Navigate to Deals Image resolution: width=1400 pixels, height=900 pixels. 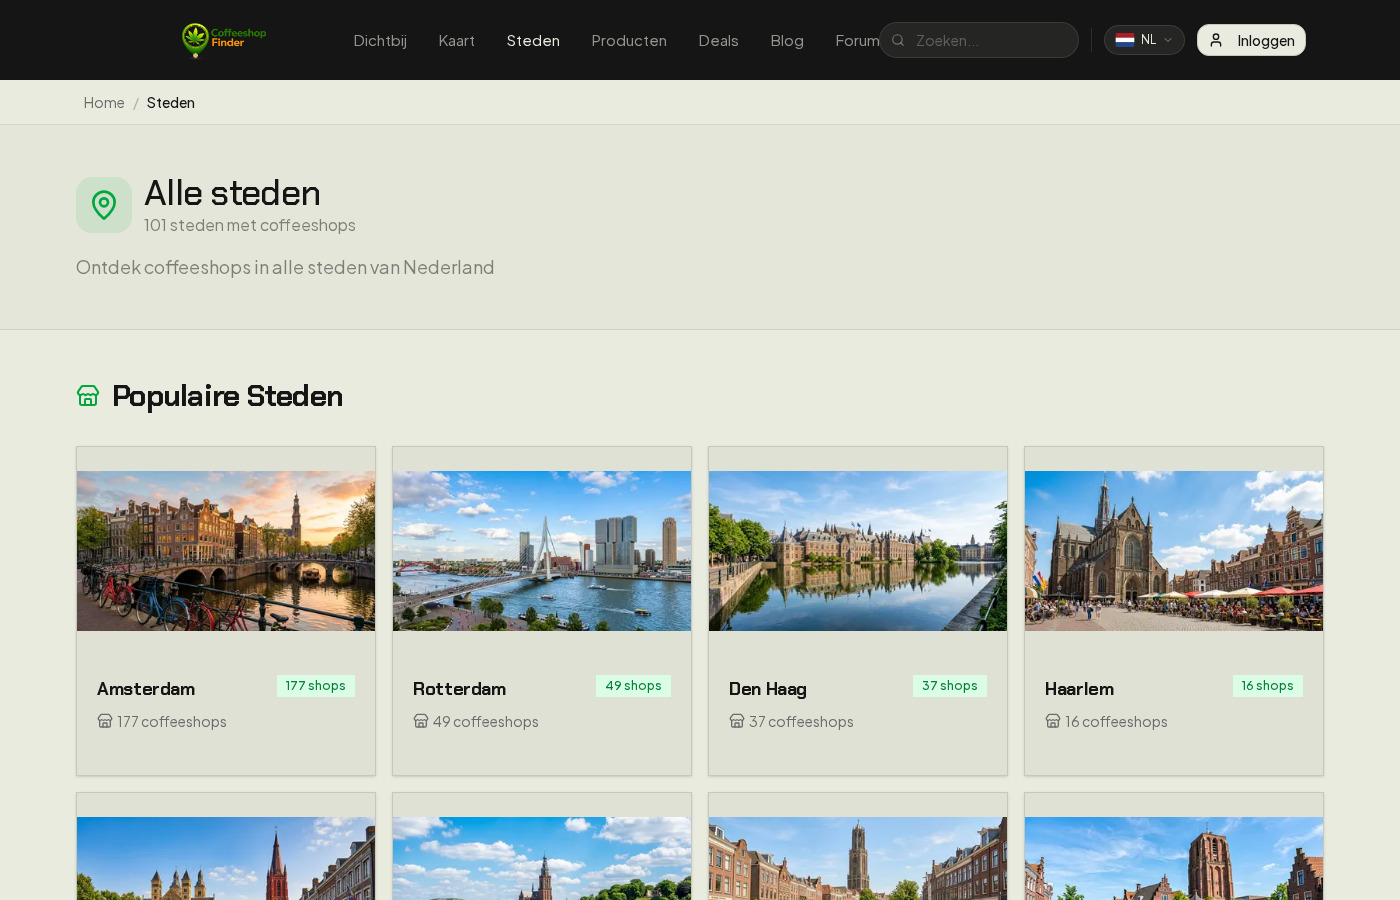pyautogui.click(x=718, y=41)
